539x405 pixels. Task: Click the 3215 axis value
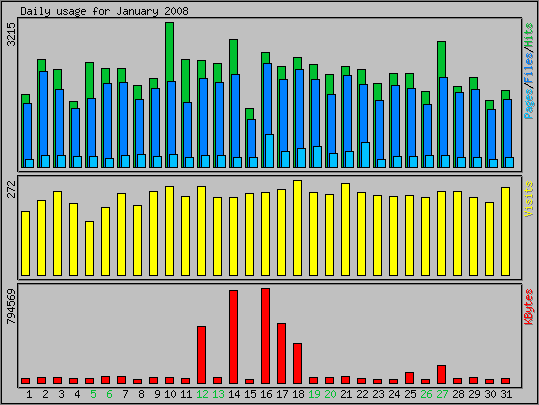[12, 34]
